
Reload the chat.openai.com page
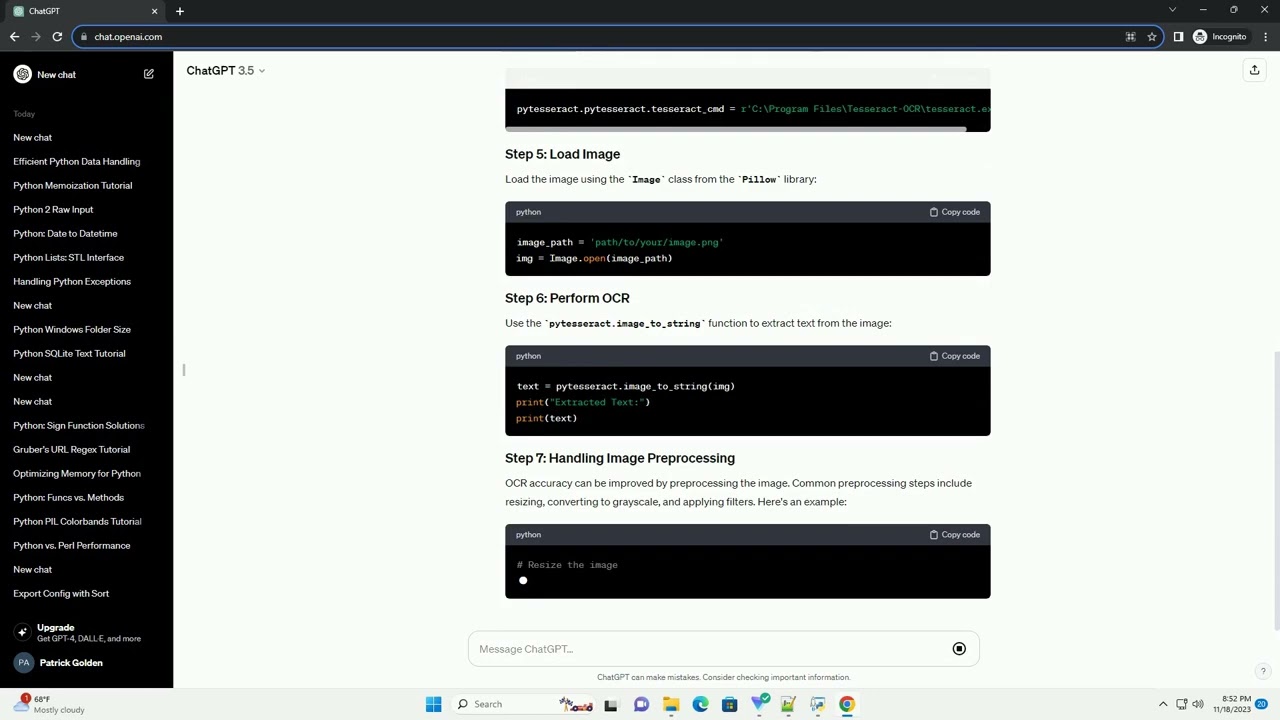(x=57, y=37)
